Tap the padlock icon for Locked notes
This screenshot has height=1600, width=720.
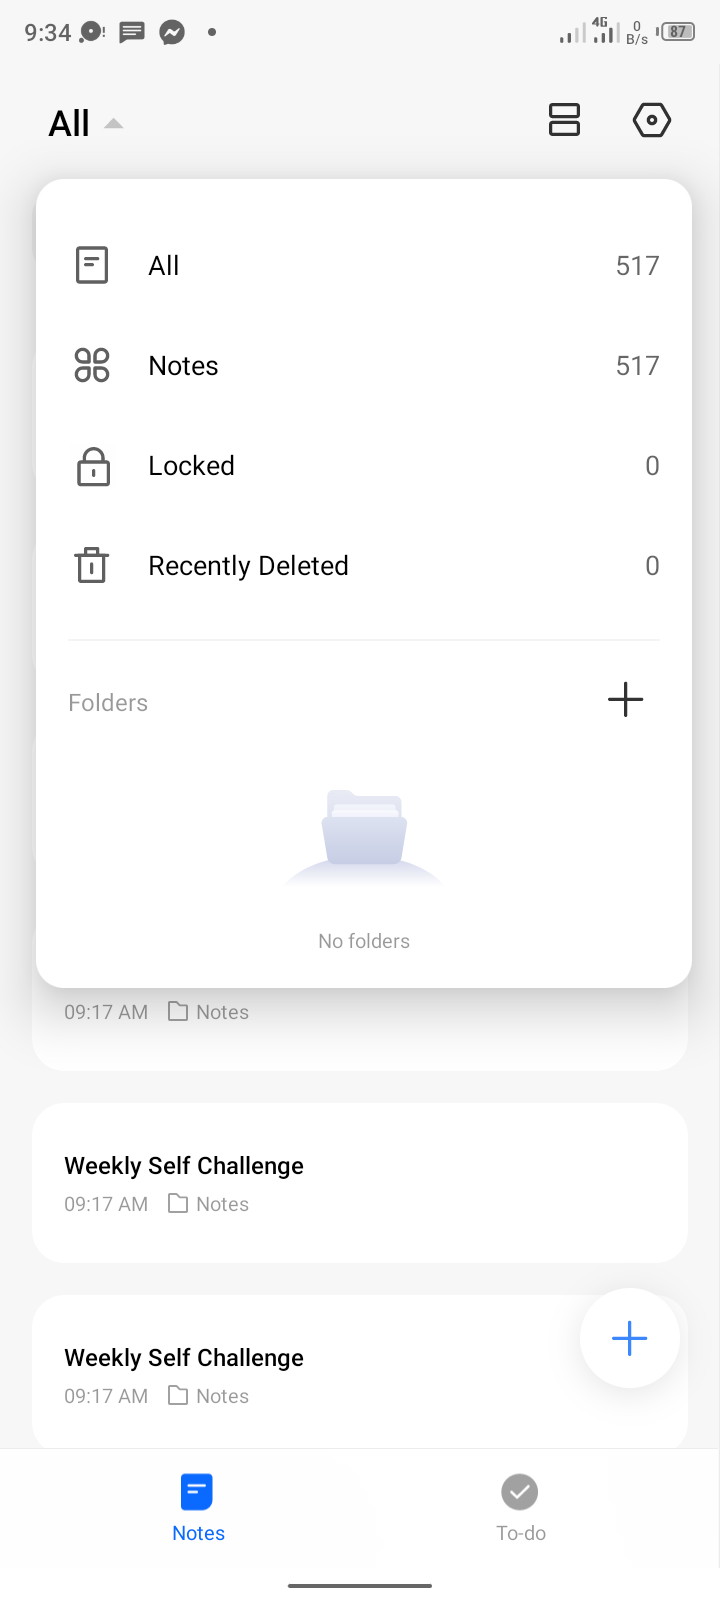(x=93, y=466)
